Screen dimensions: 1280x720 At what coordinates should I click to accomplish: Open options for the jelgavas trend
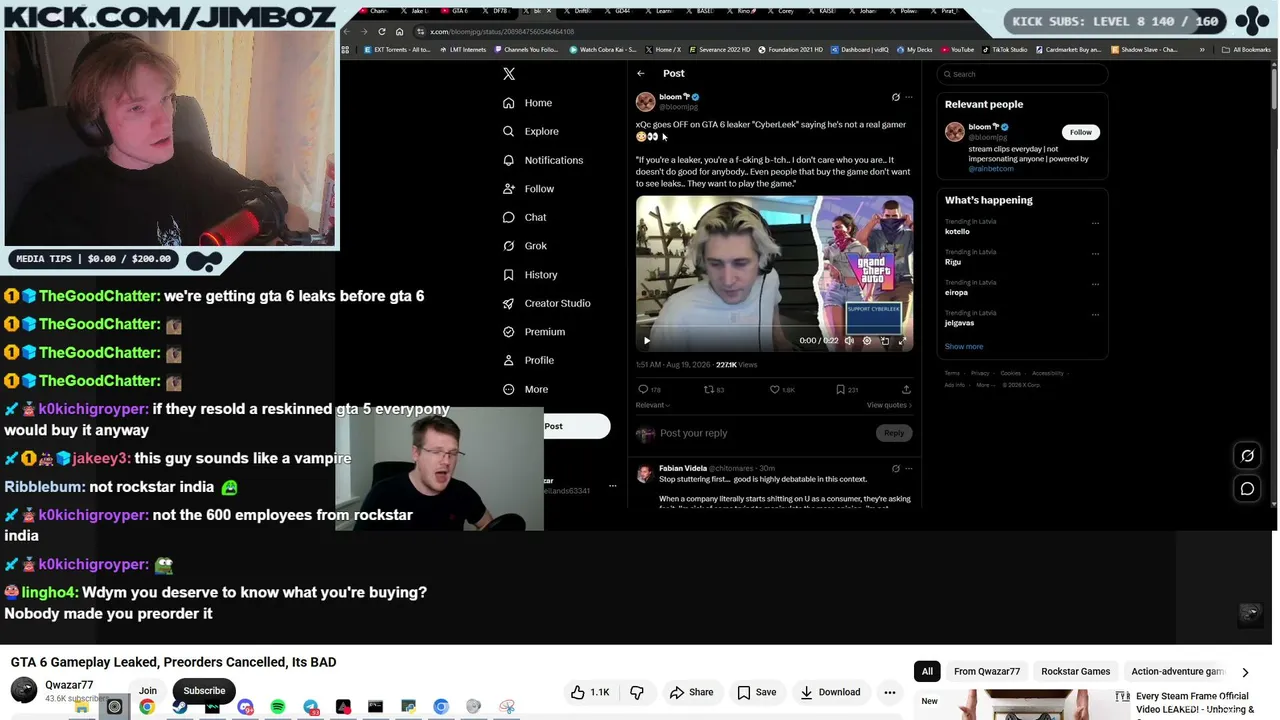pyautogui.click(x=1095, y=314)
